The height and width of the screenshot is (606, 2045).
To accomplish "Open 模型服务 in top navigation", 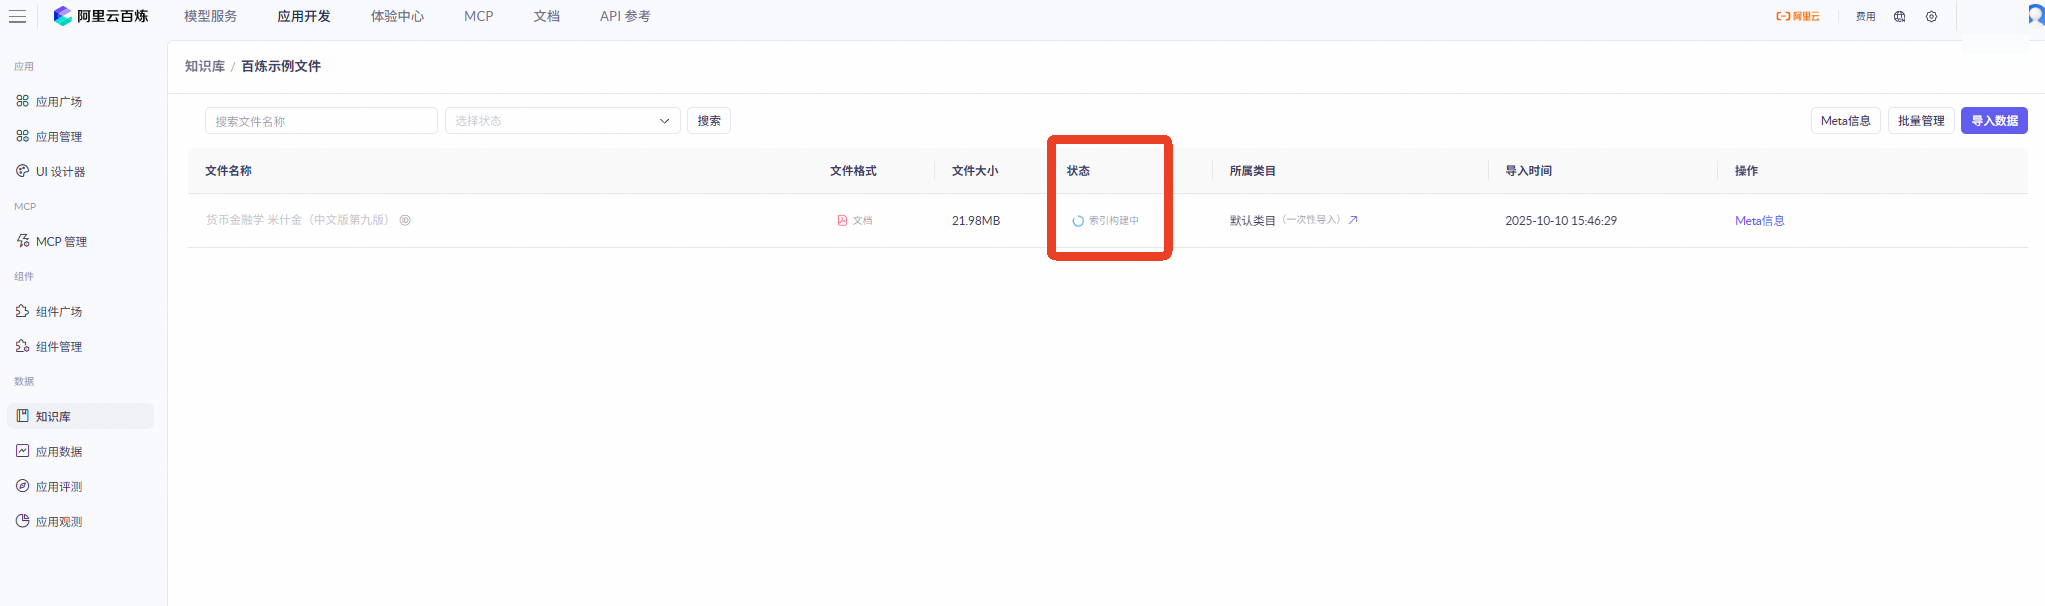I will [210, 16].
